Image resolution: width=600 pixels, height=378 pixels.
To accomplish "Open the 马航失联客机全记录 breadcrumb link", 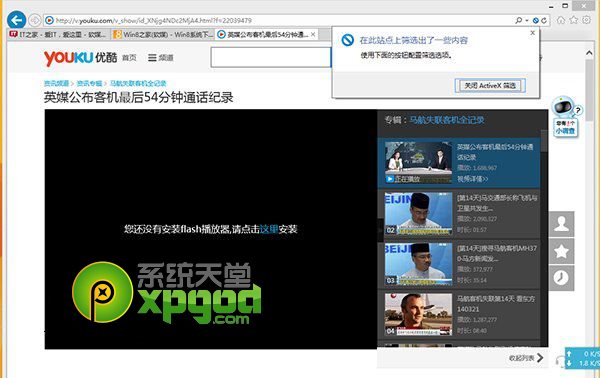I will coord(138,83).
